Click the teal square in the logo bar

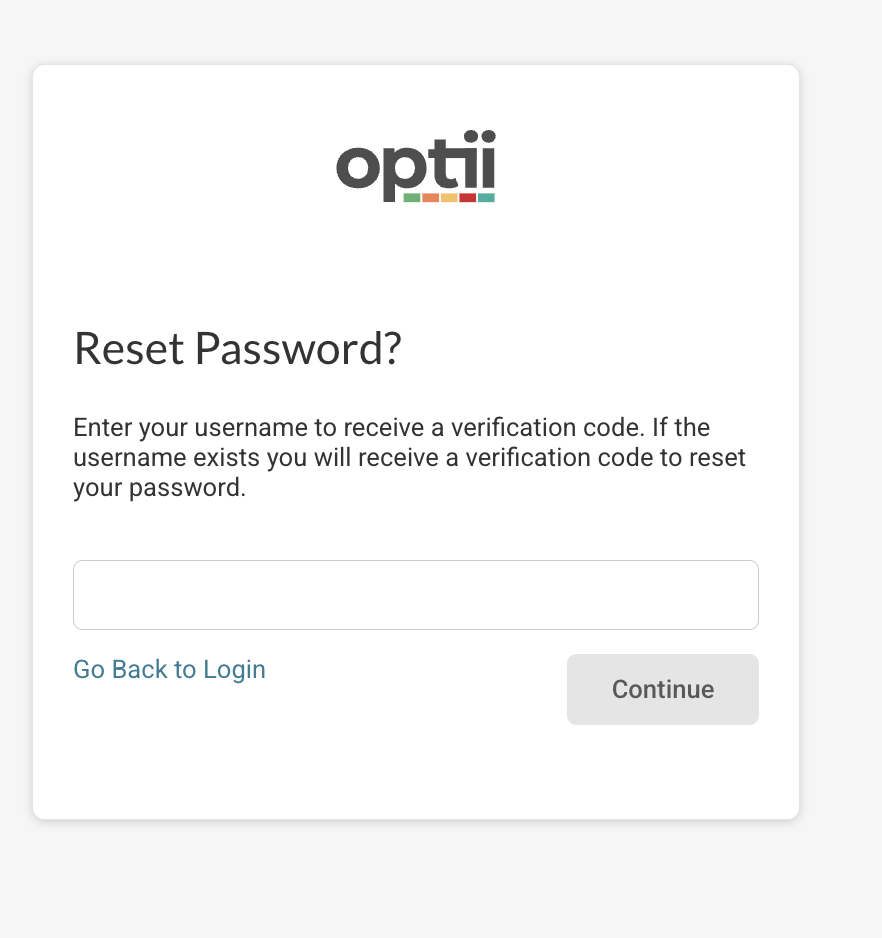point(486,198)
